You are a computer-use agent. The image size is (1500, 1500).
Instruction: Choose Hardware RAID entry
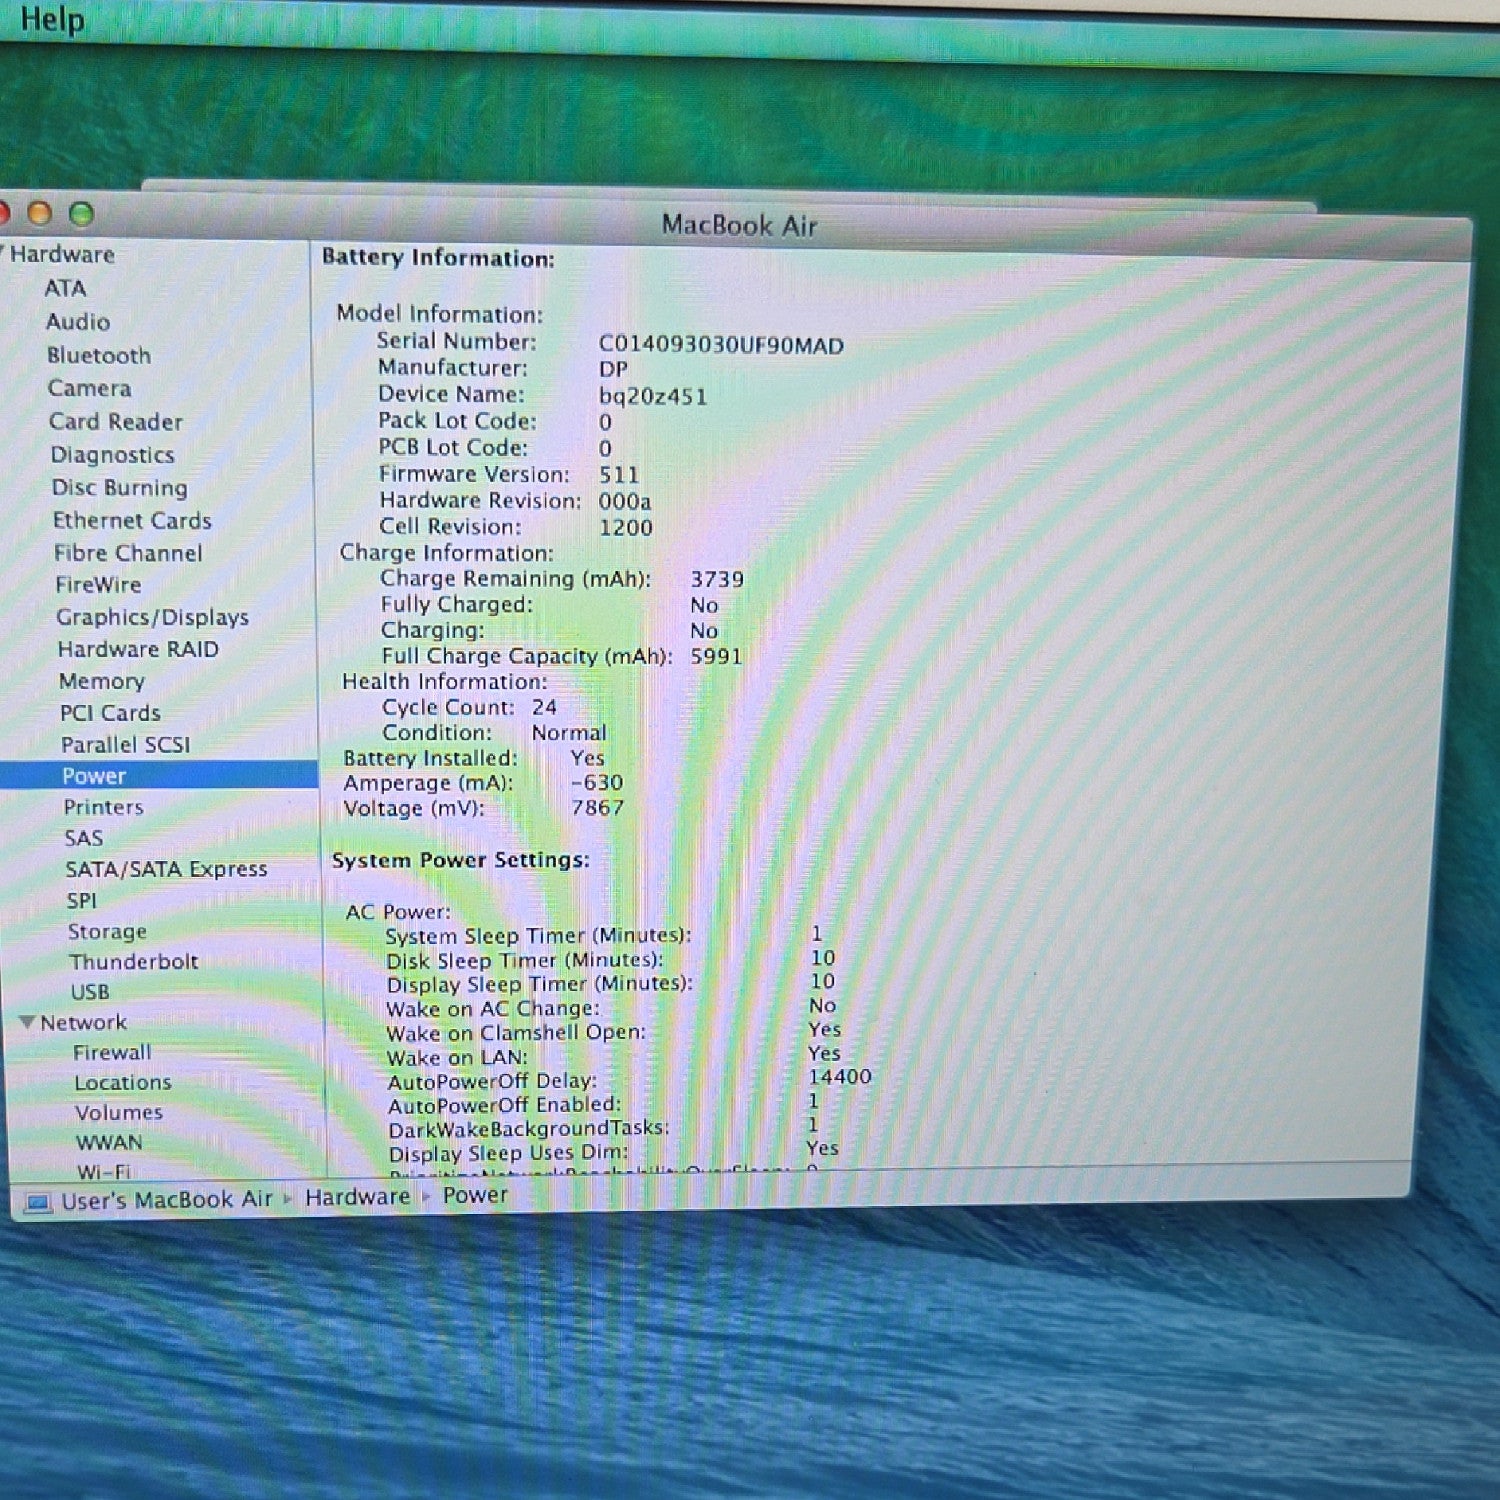pos(138,649)
